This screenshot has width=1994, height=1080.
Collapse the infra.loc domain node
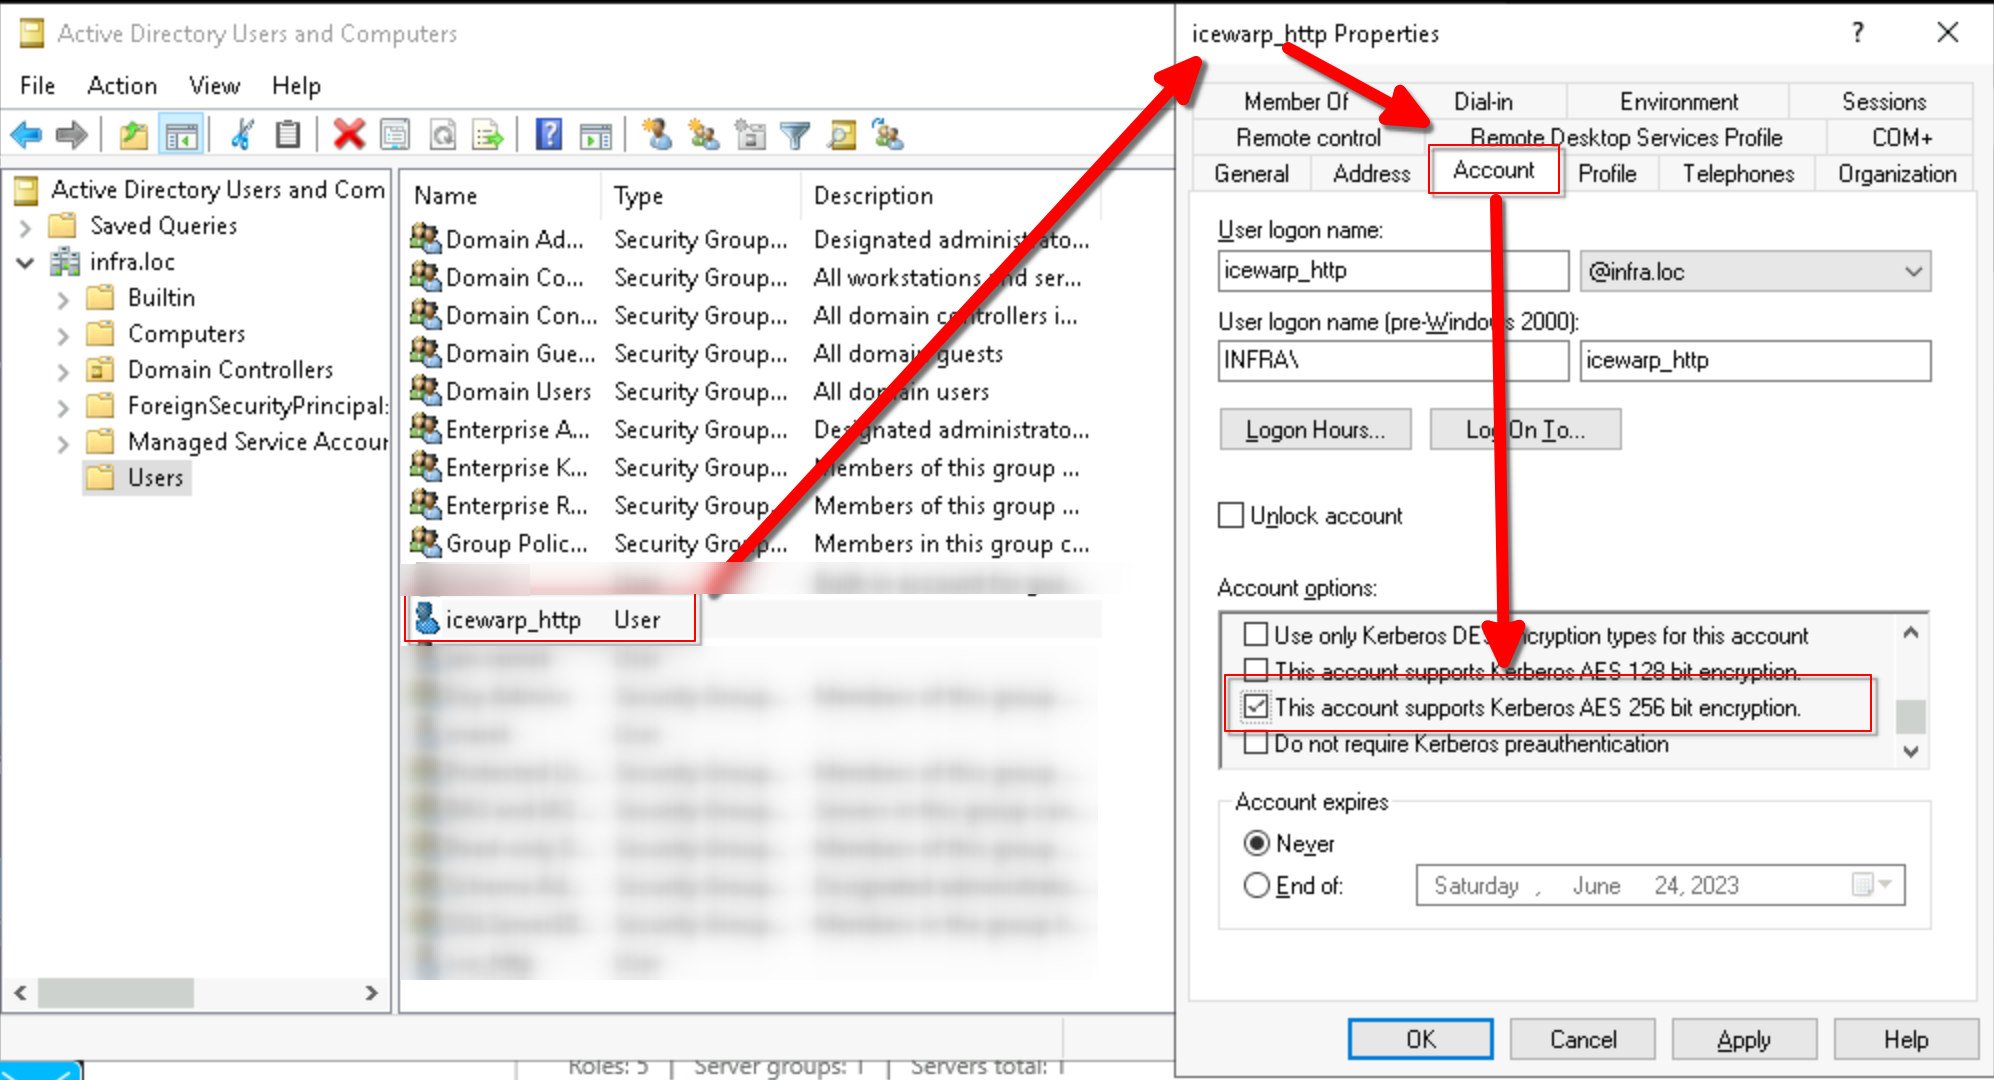24,261
